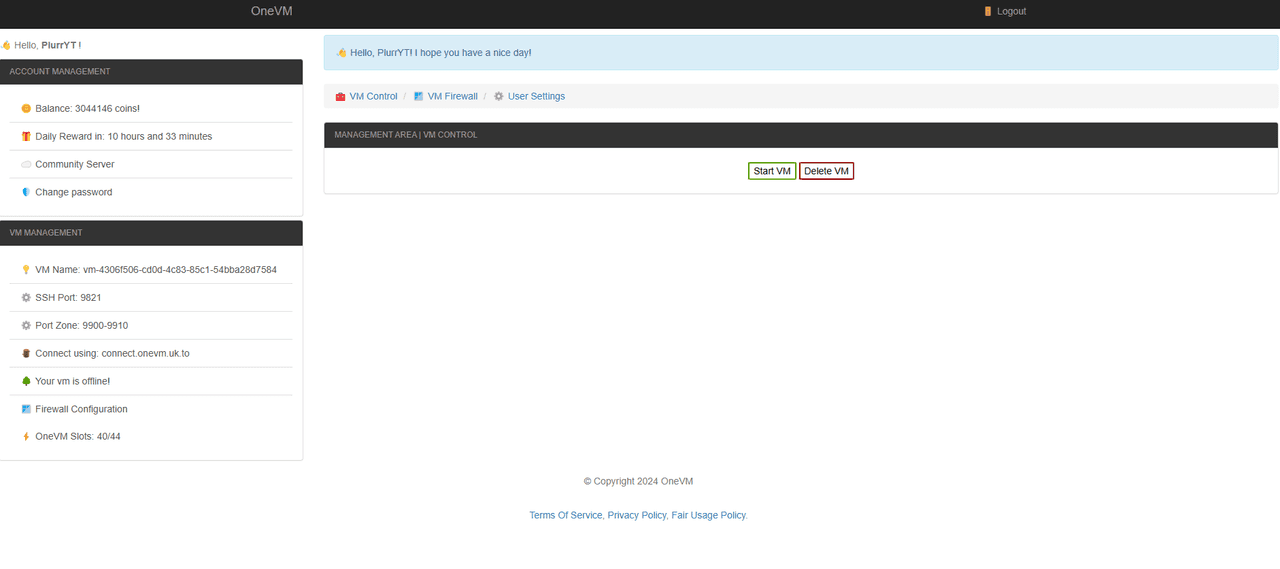Screen dimensions: 1280x569
Task: Log out using the Logout link
Action: click(x=1011, y=11)
